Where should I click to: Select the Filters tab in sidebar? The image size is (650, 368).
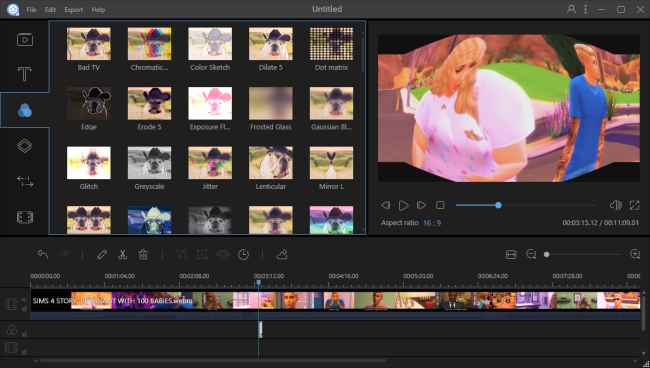(25, 110)
